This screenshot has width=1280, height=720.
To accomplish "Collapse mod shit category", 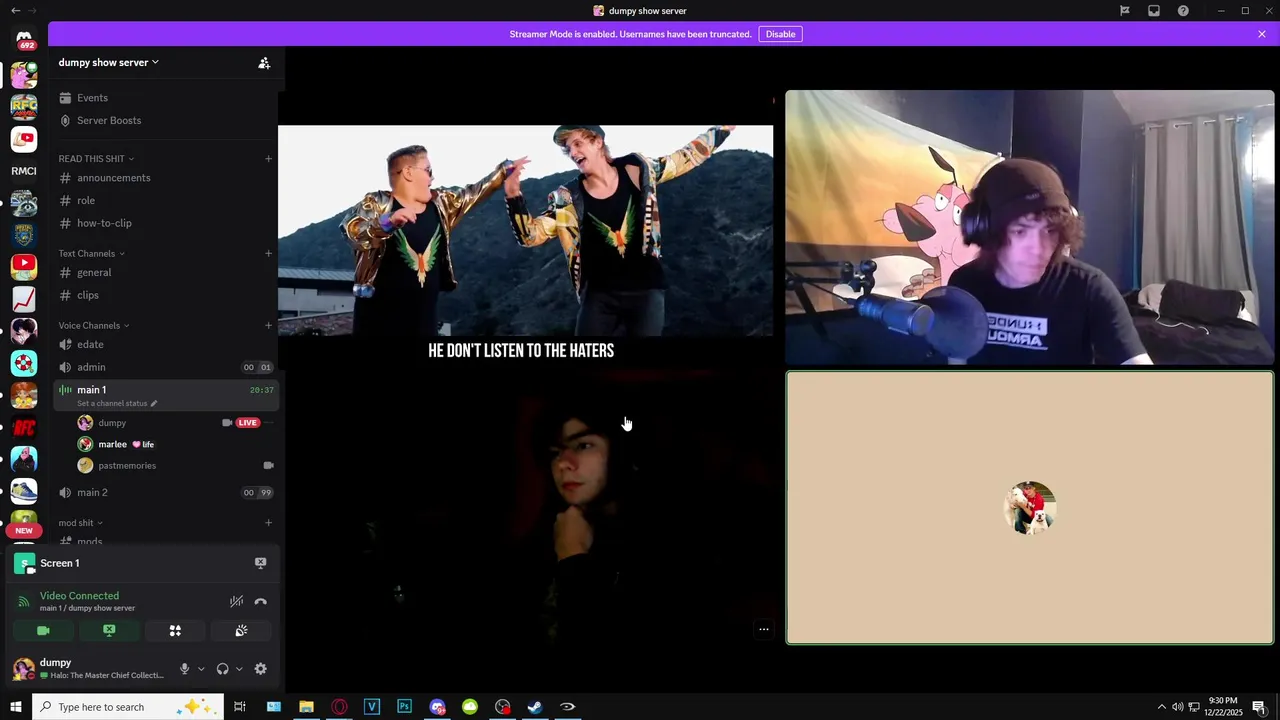I will click(x=80, y=523).
